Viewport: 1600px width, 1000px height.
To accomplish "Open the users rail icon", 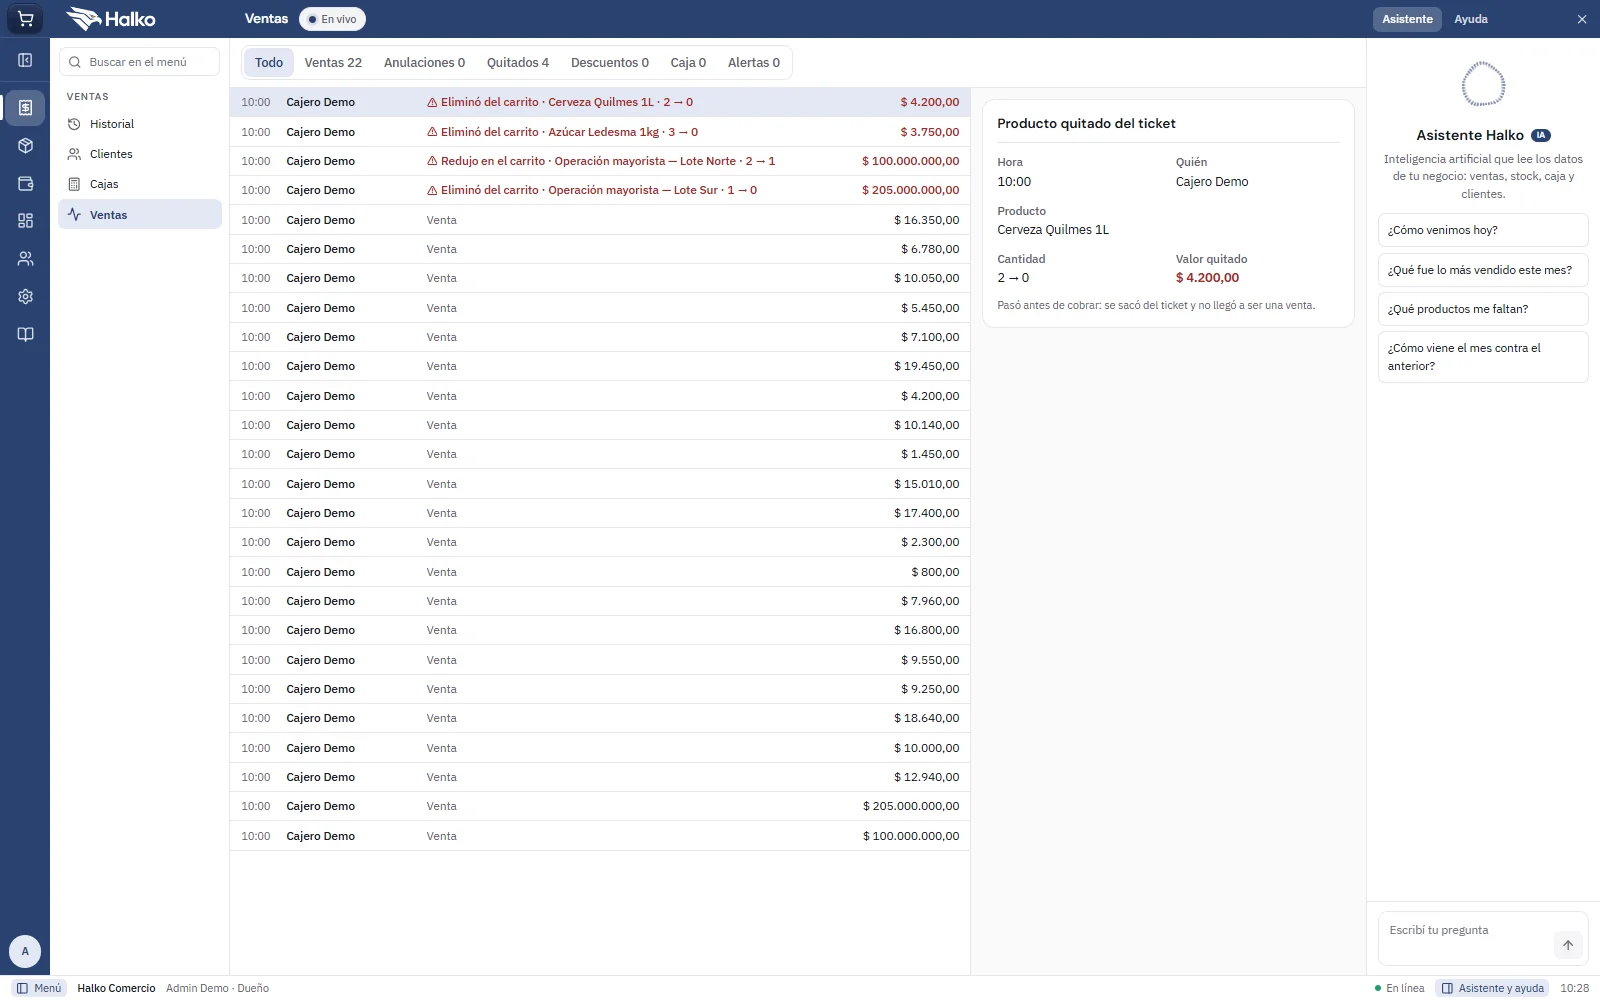I will click(25, 259).
